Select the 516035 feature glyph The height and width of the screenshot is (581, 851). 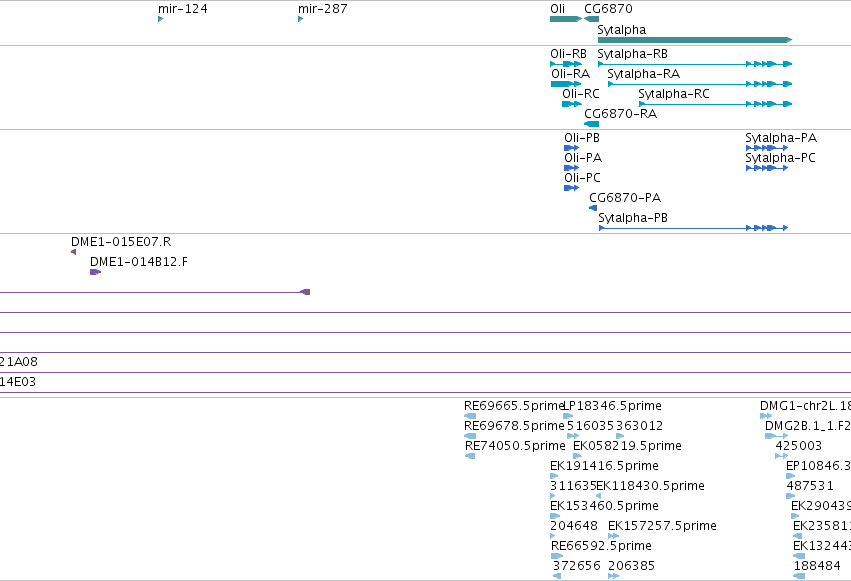(x=573, y=436)
